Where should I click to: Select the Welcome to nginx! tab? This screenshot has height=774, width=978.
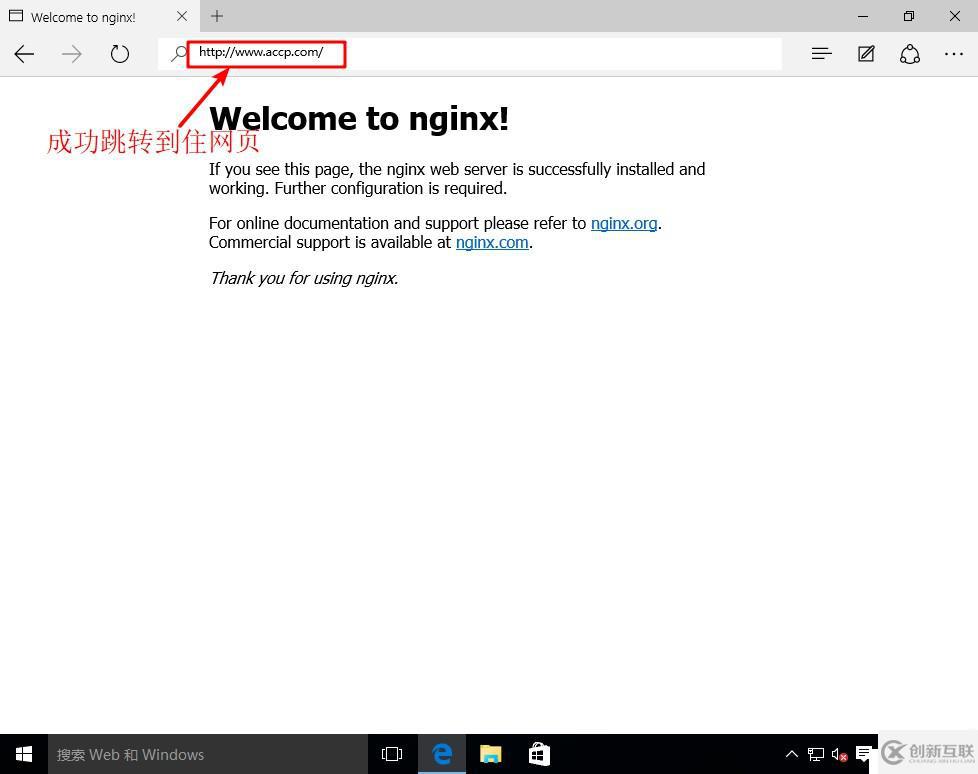click(x=100, y=16)
